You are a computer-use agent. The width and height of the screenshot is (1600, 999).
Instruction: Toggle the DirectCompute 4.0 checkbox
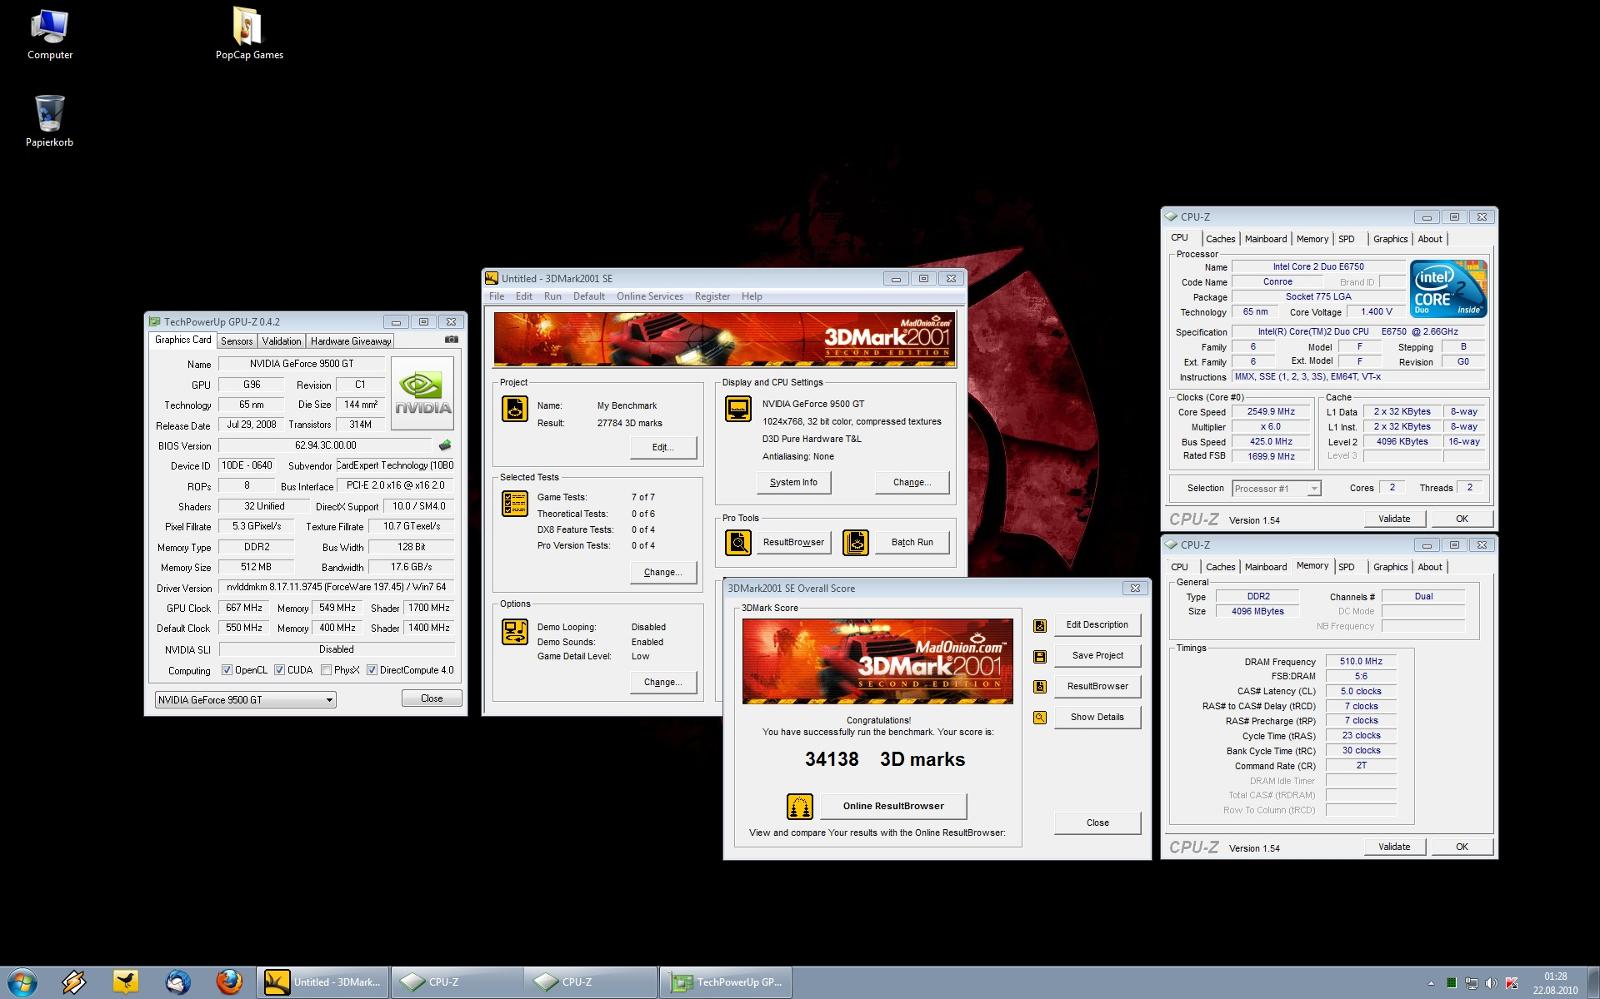(372, 670)
